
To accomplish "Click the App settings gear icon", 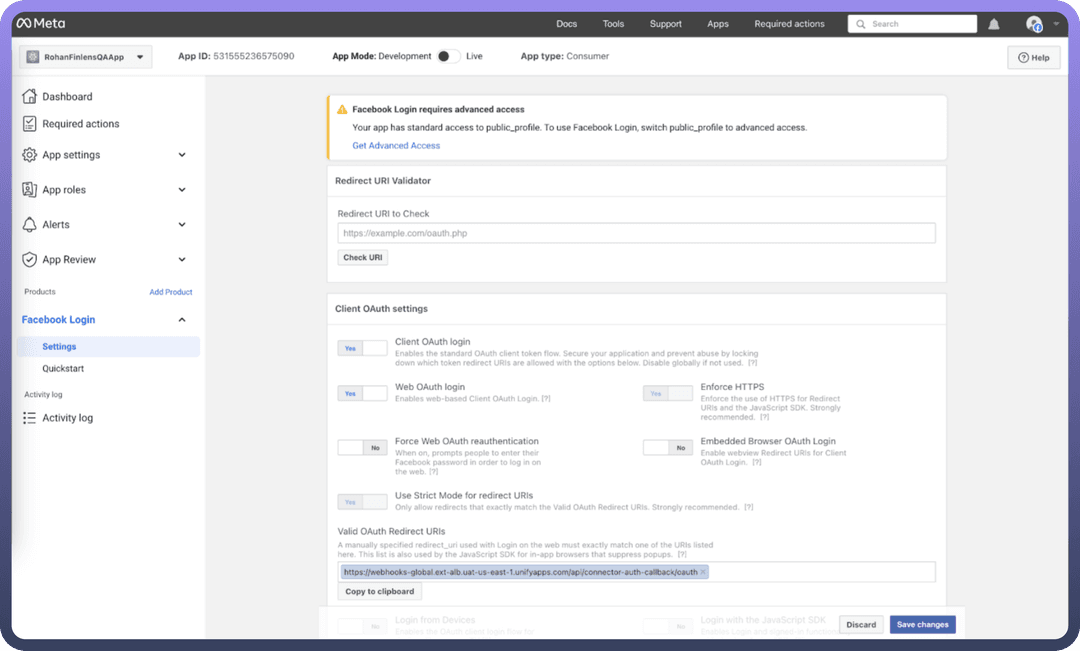I will [30, 155].
